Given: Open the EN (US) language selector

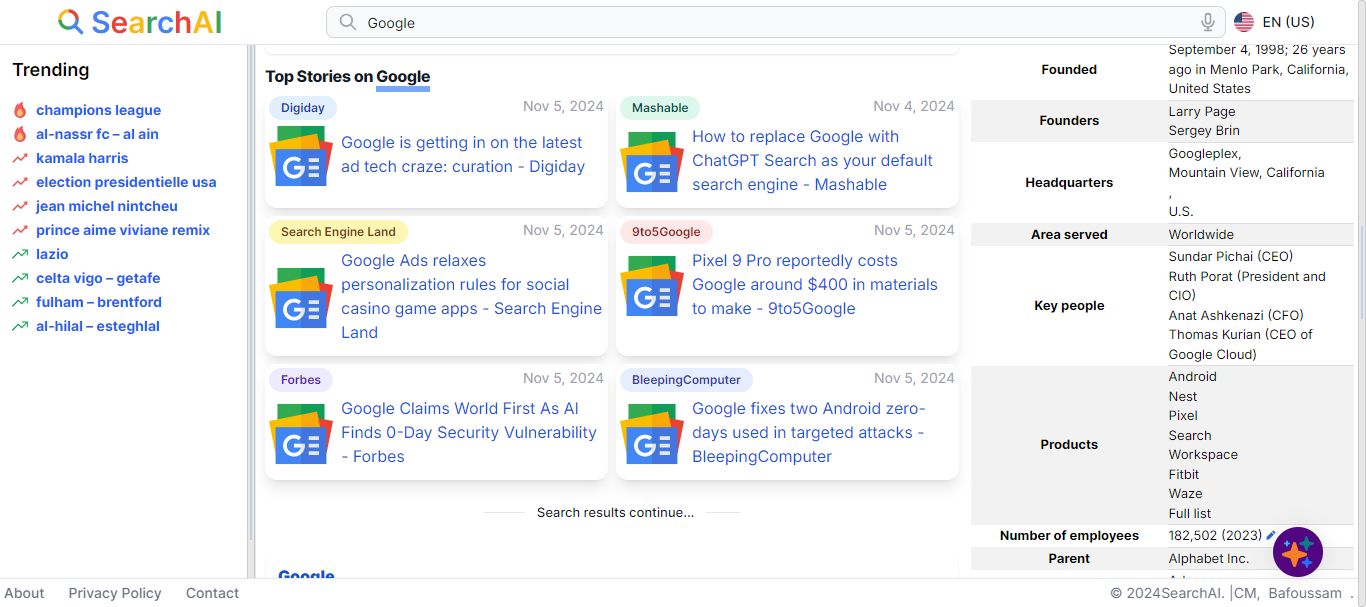Looking at the screenshot, I should [1275, 22].
